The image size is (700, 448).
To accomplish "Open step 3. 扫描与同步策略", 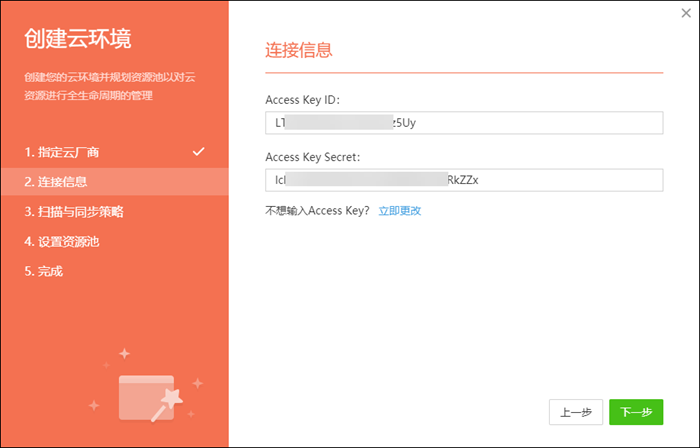I will pyautogui.click(x=75, y=212).
